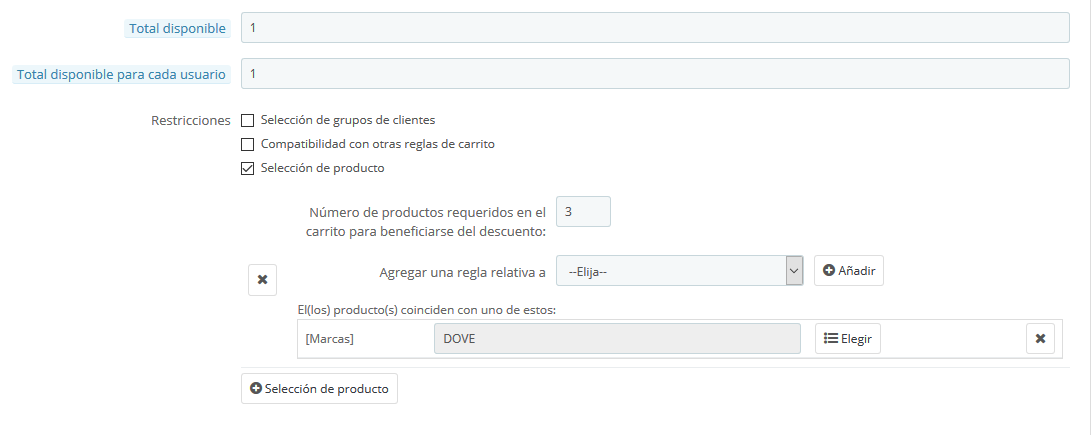Viewport: 1092px width, 435px height.
Task: Click the Total disponible para cada usuario label
Action: click(122, 74)
